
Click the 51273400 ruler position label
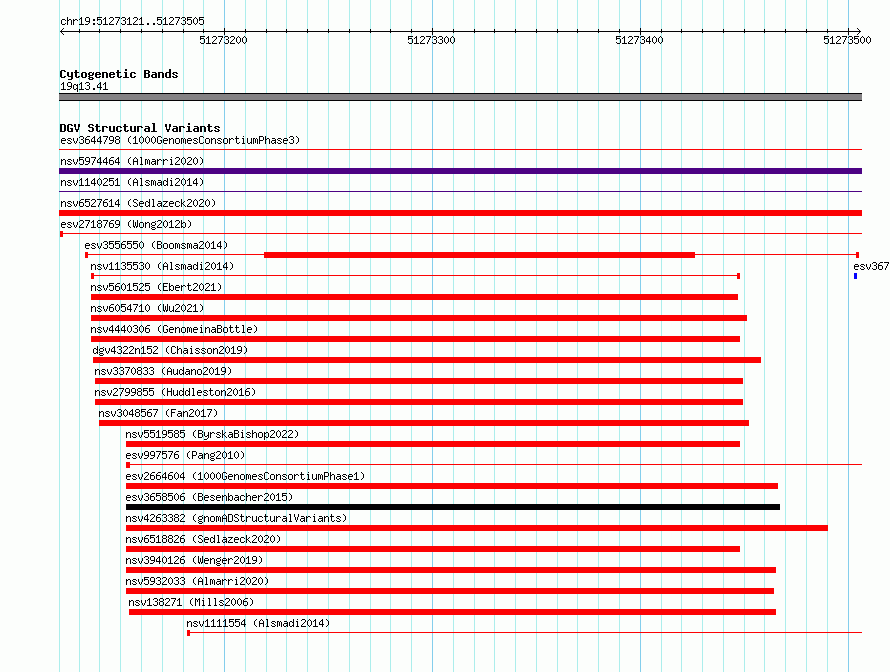coord(639,40)
